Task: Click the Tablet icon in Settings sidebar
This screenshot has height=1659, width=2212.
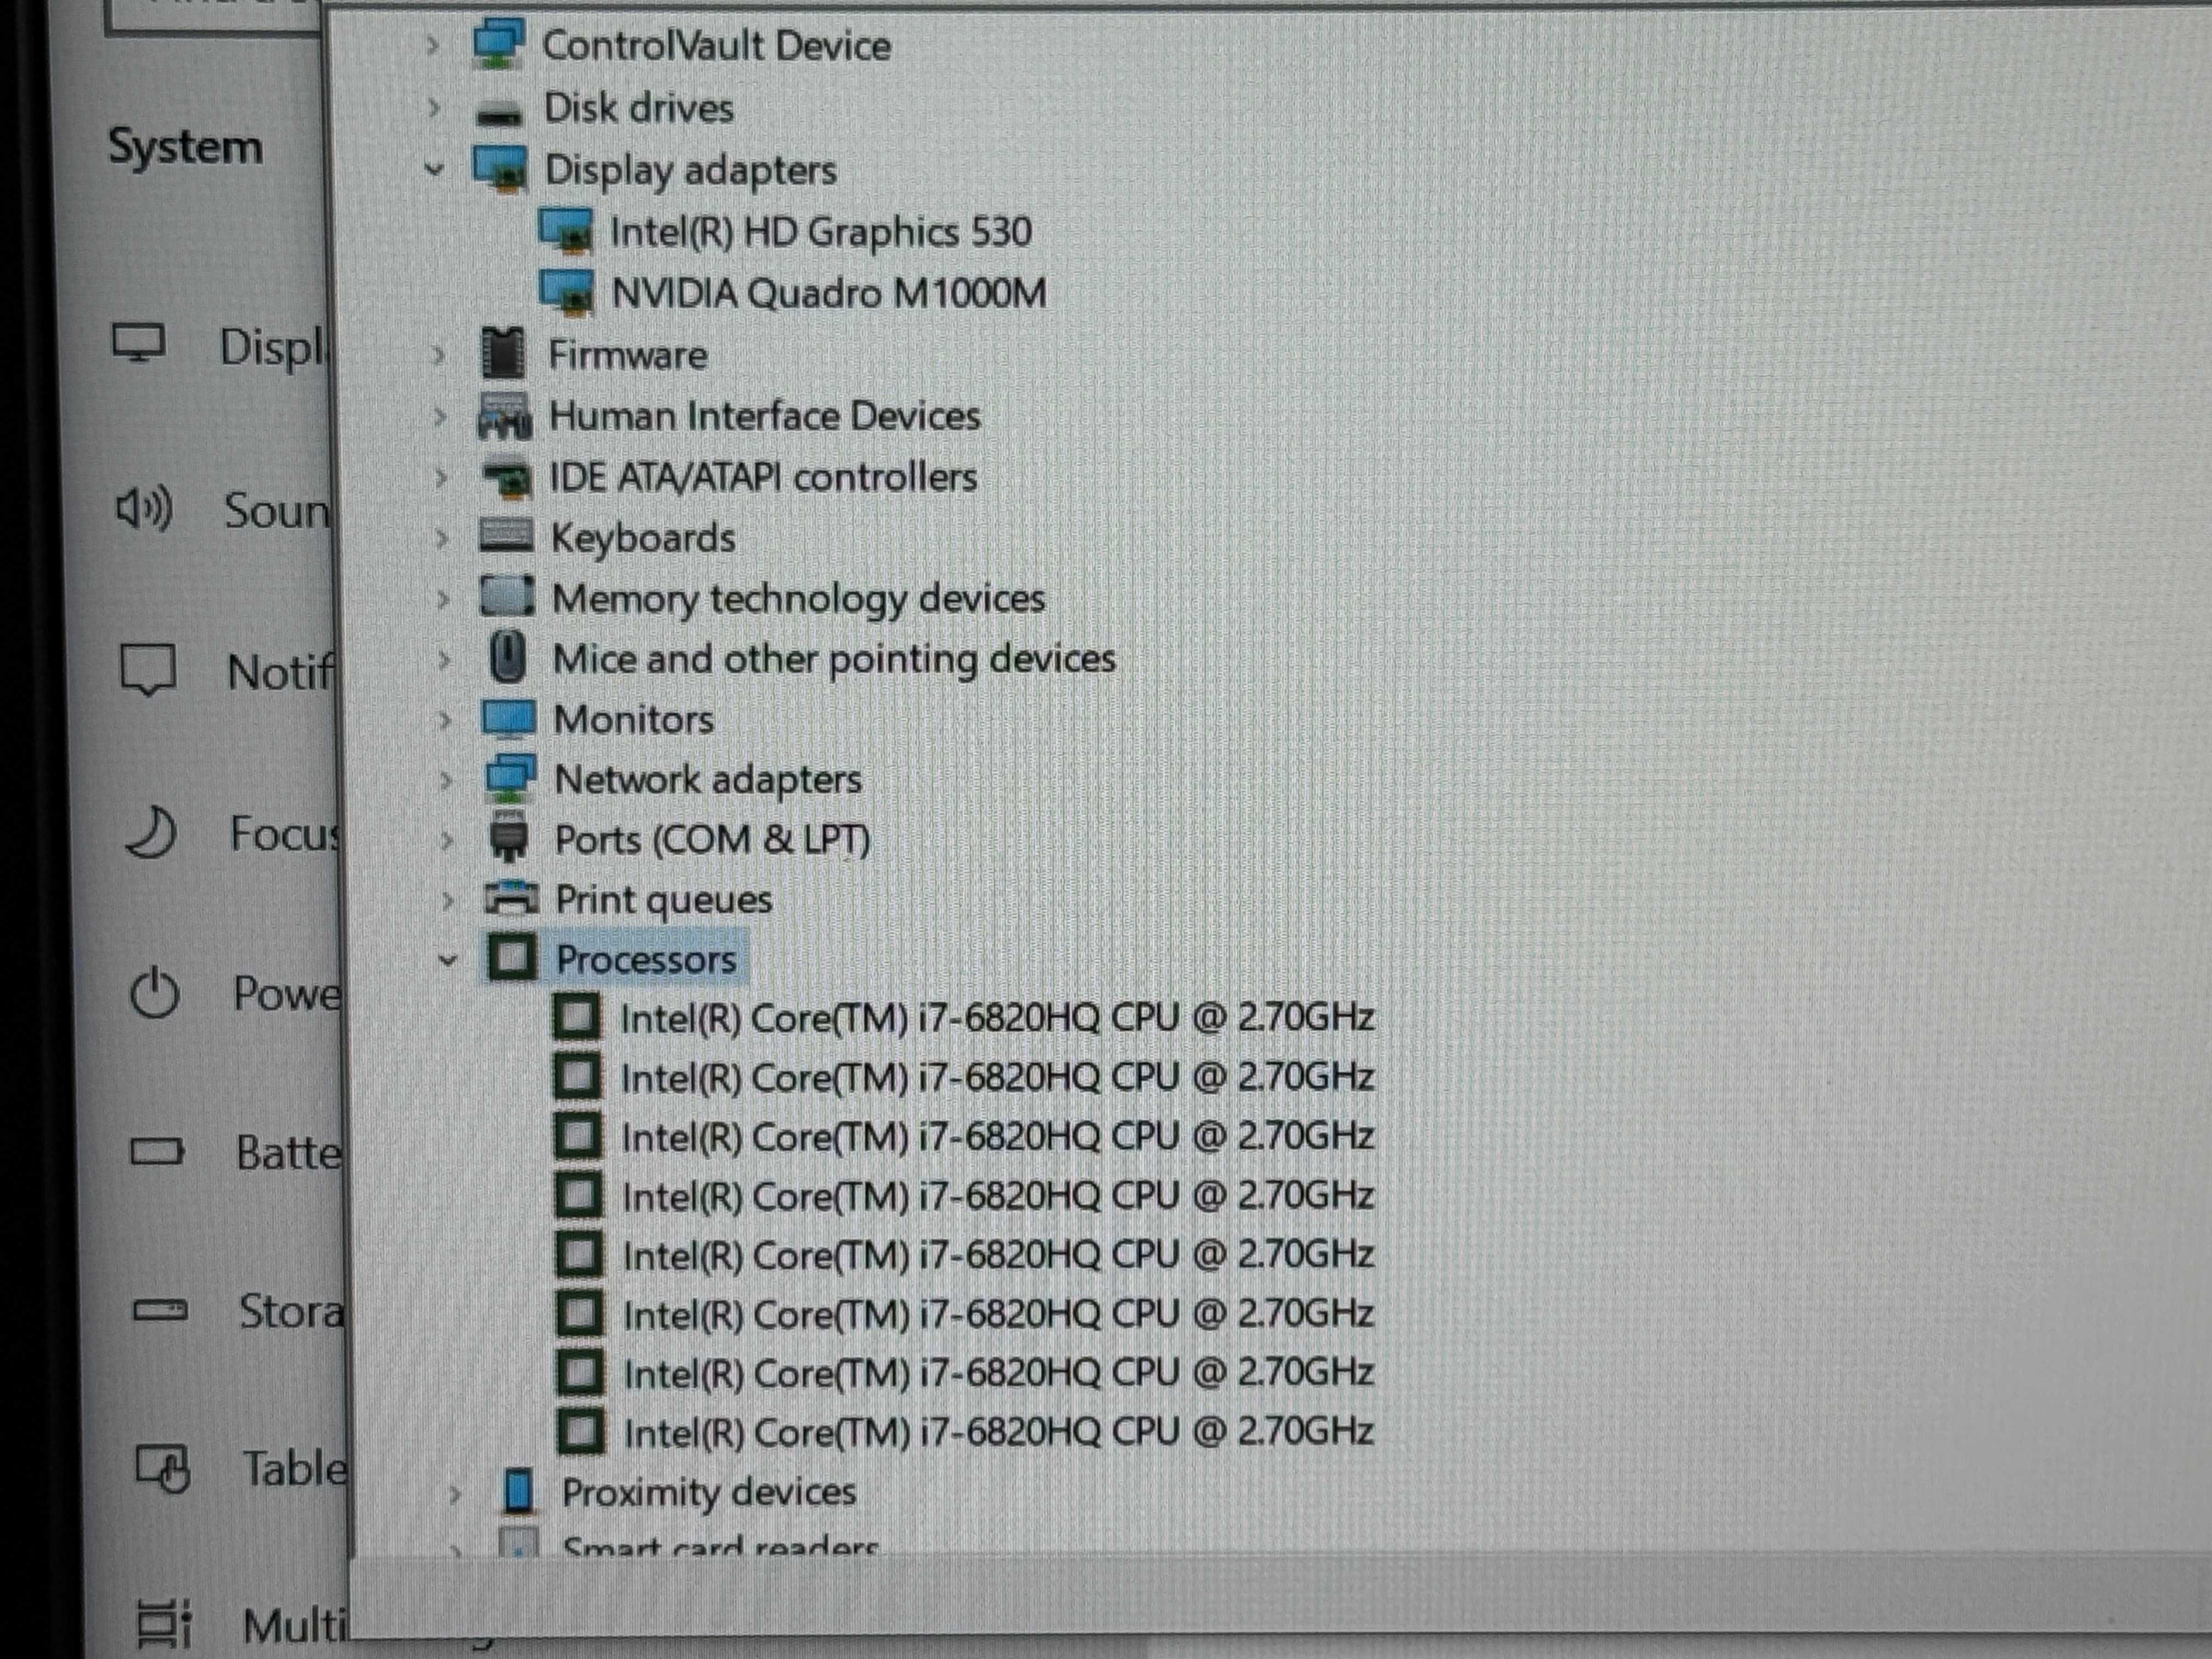Action: 163,1468
